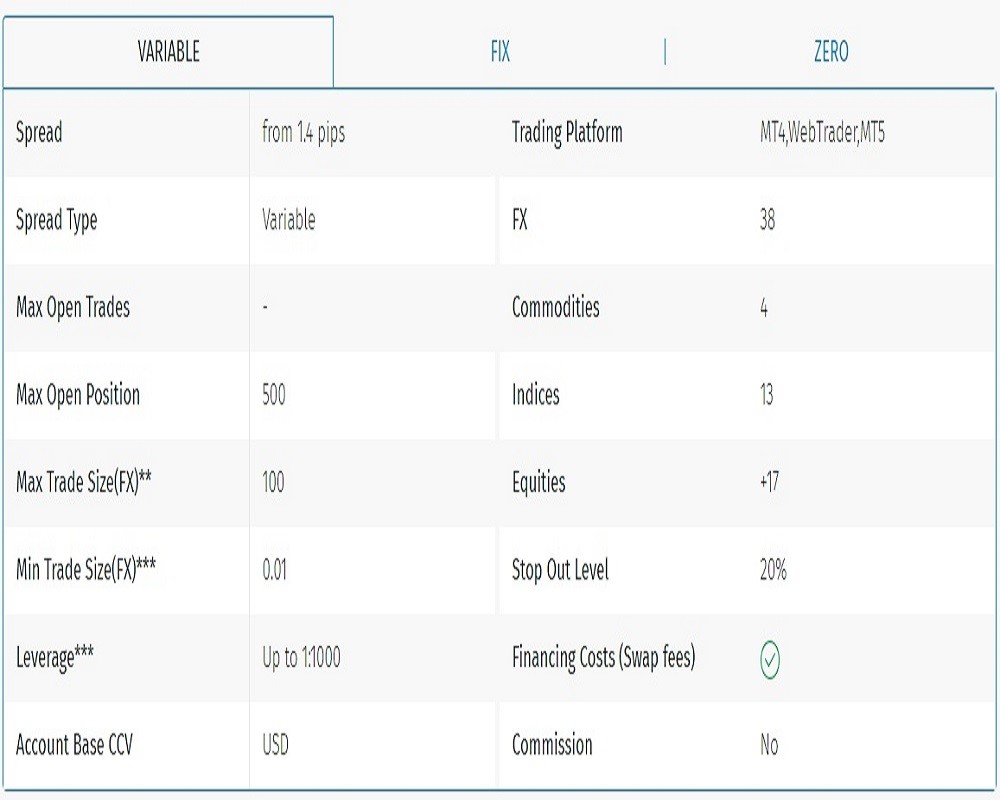Open the FIX account tab
The image size is (1000, 800).
click(x=500, y=52)
